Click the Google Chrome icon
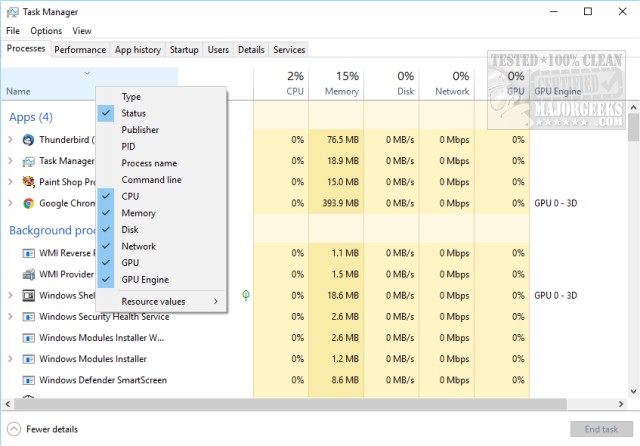 [x=27, y=203]
